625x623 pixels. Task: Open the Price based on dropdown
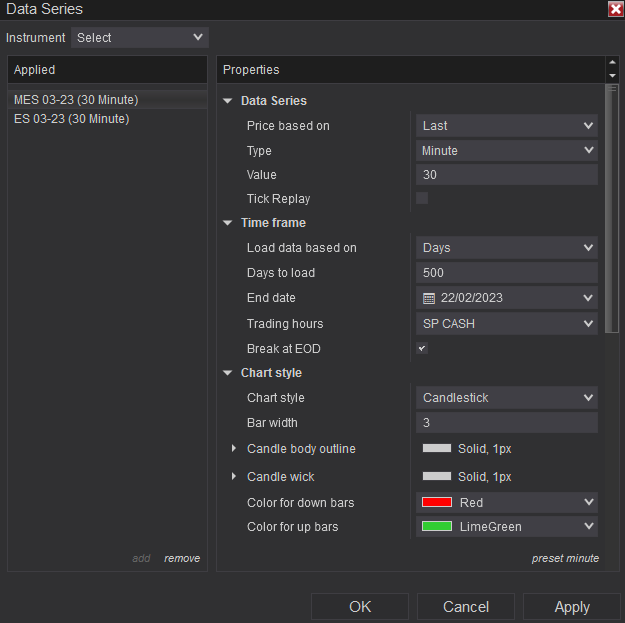pos(506,126)
